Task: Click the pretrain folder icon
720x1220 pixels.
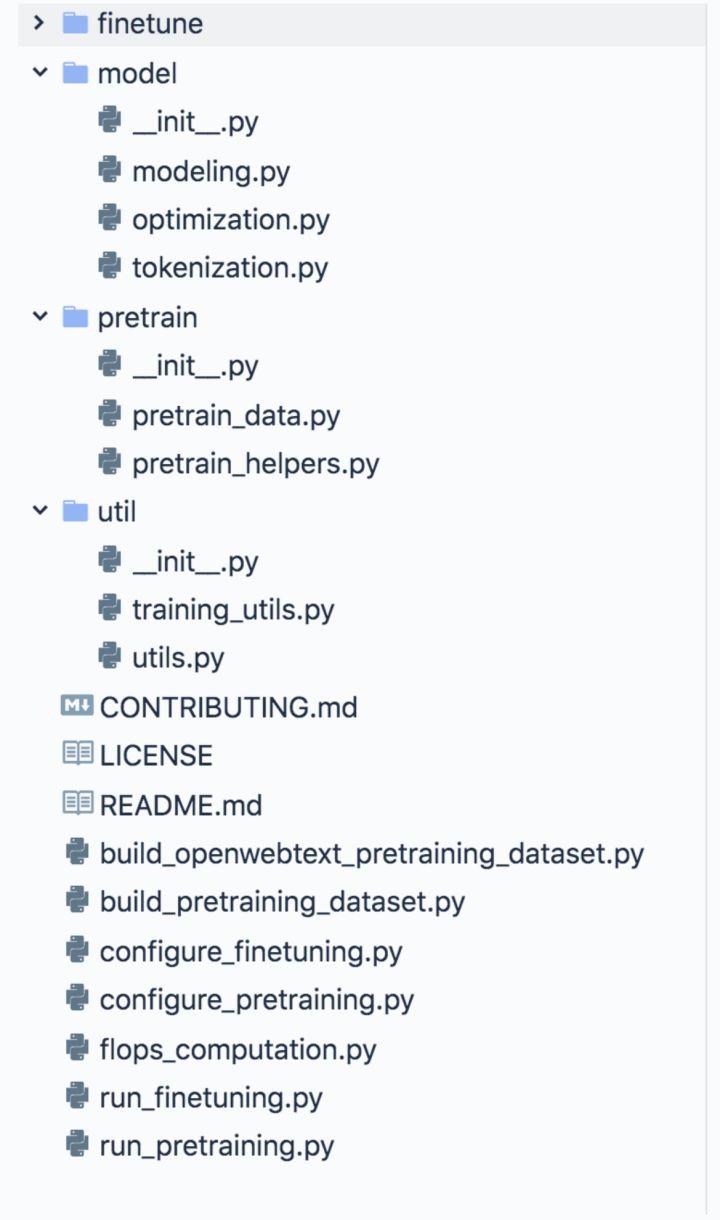Action: tap(75, 316)
